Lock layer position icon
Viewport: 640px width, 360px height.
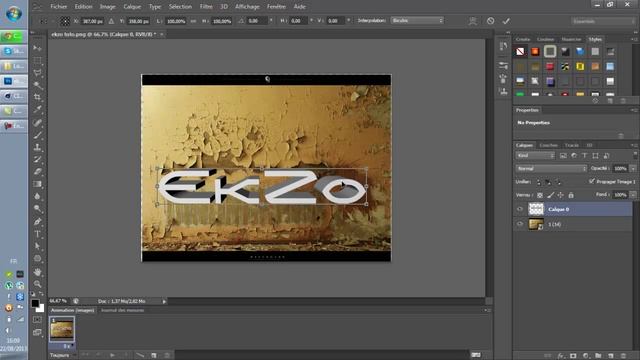point(560,195)
